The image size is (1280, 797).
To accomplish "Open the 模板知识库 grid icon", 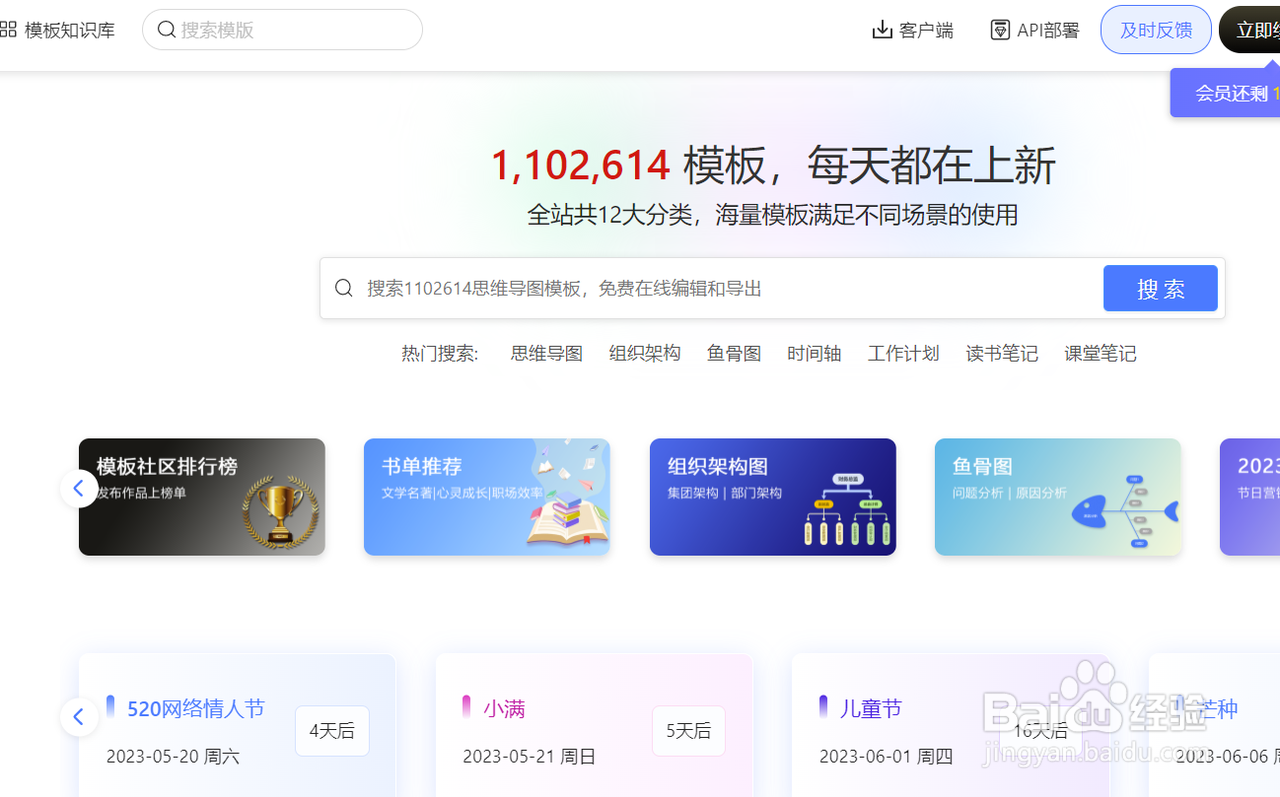I will 8,30.
